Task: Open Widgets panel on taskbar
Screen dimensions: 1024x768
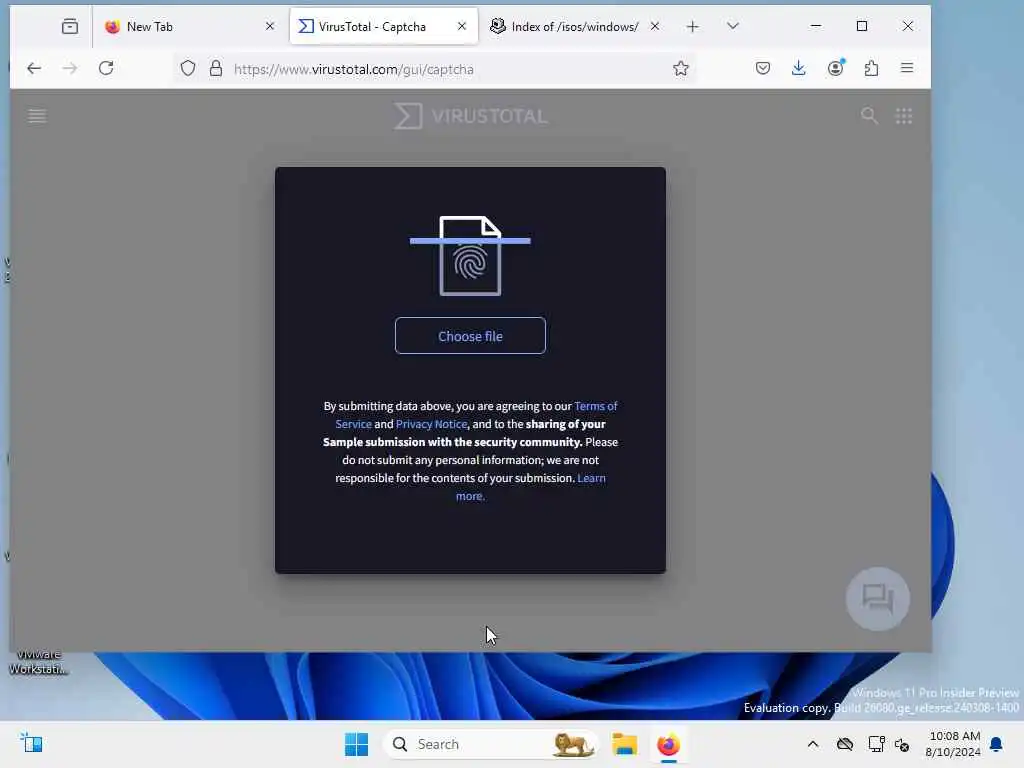Action: [31, 744]
